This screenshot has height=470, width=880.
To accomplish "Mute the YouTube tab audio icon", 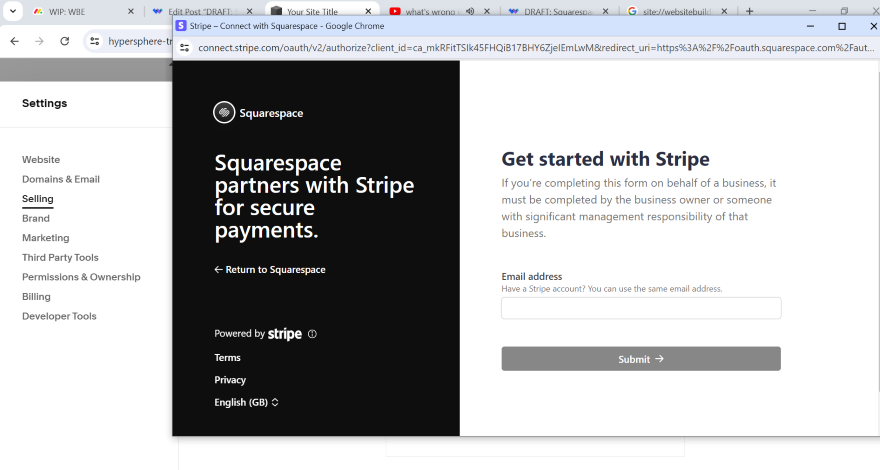I will point(470,11).
